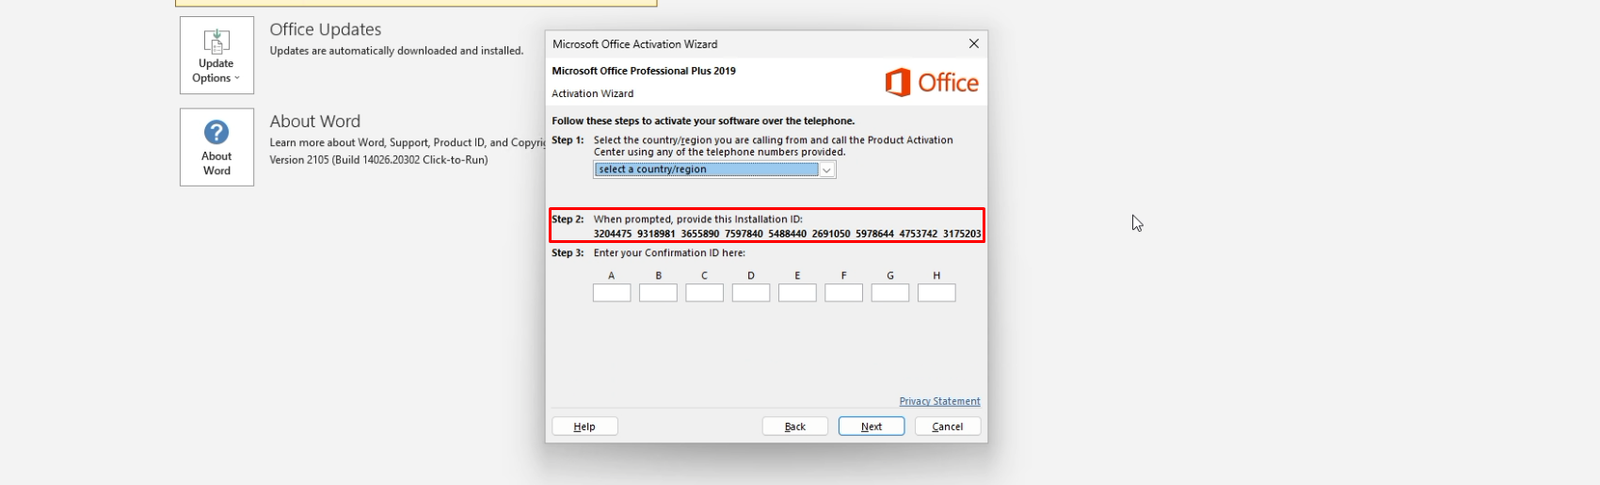
Task: Click the Confirmation ID field E
Action: tap(797, 293)
